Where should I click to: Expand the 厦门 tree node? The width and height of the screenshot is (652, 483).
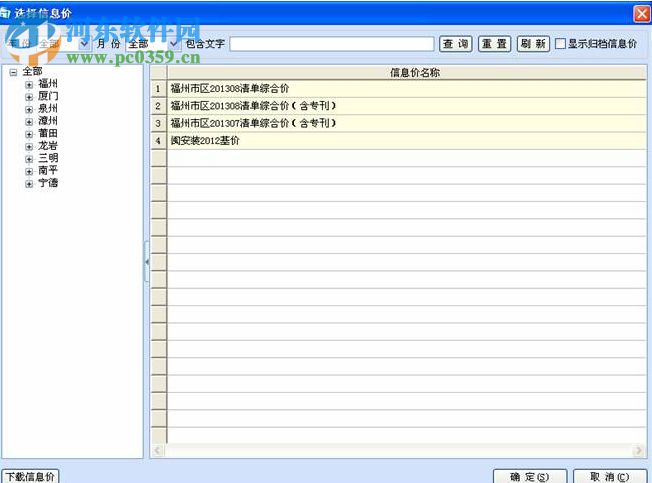(29, 97)
